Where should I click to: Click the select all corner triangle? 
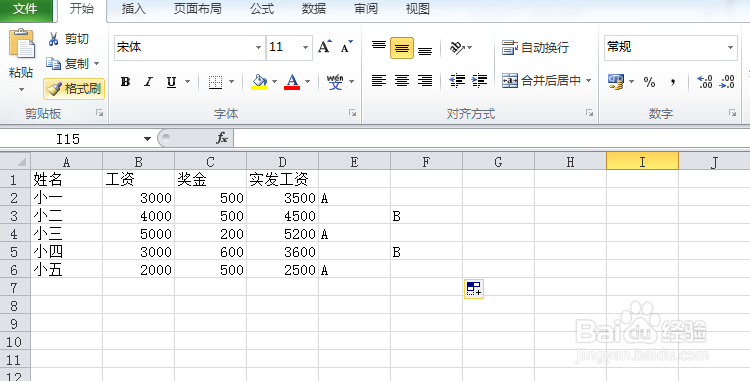click(15, 162)
